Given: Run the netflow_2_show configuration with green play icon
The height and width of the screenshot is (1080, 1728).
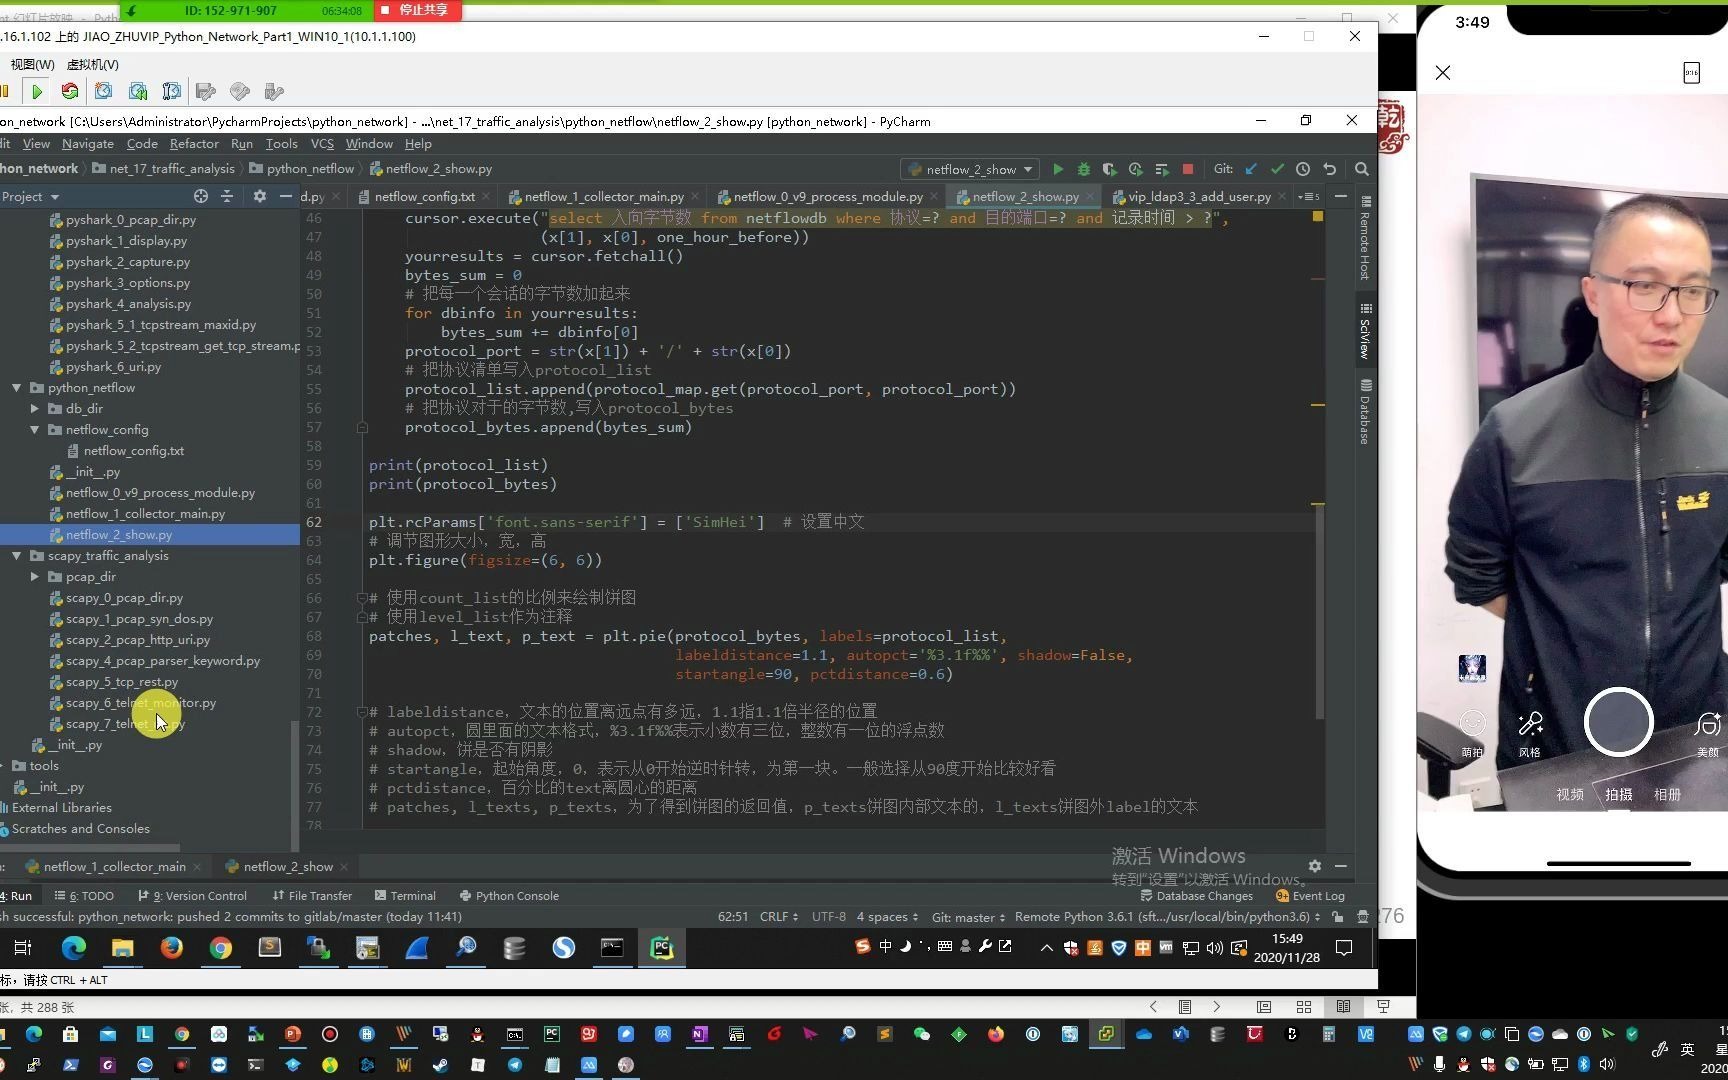Looking at the screenshot, I should (x=1059, y=169).
